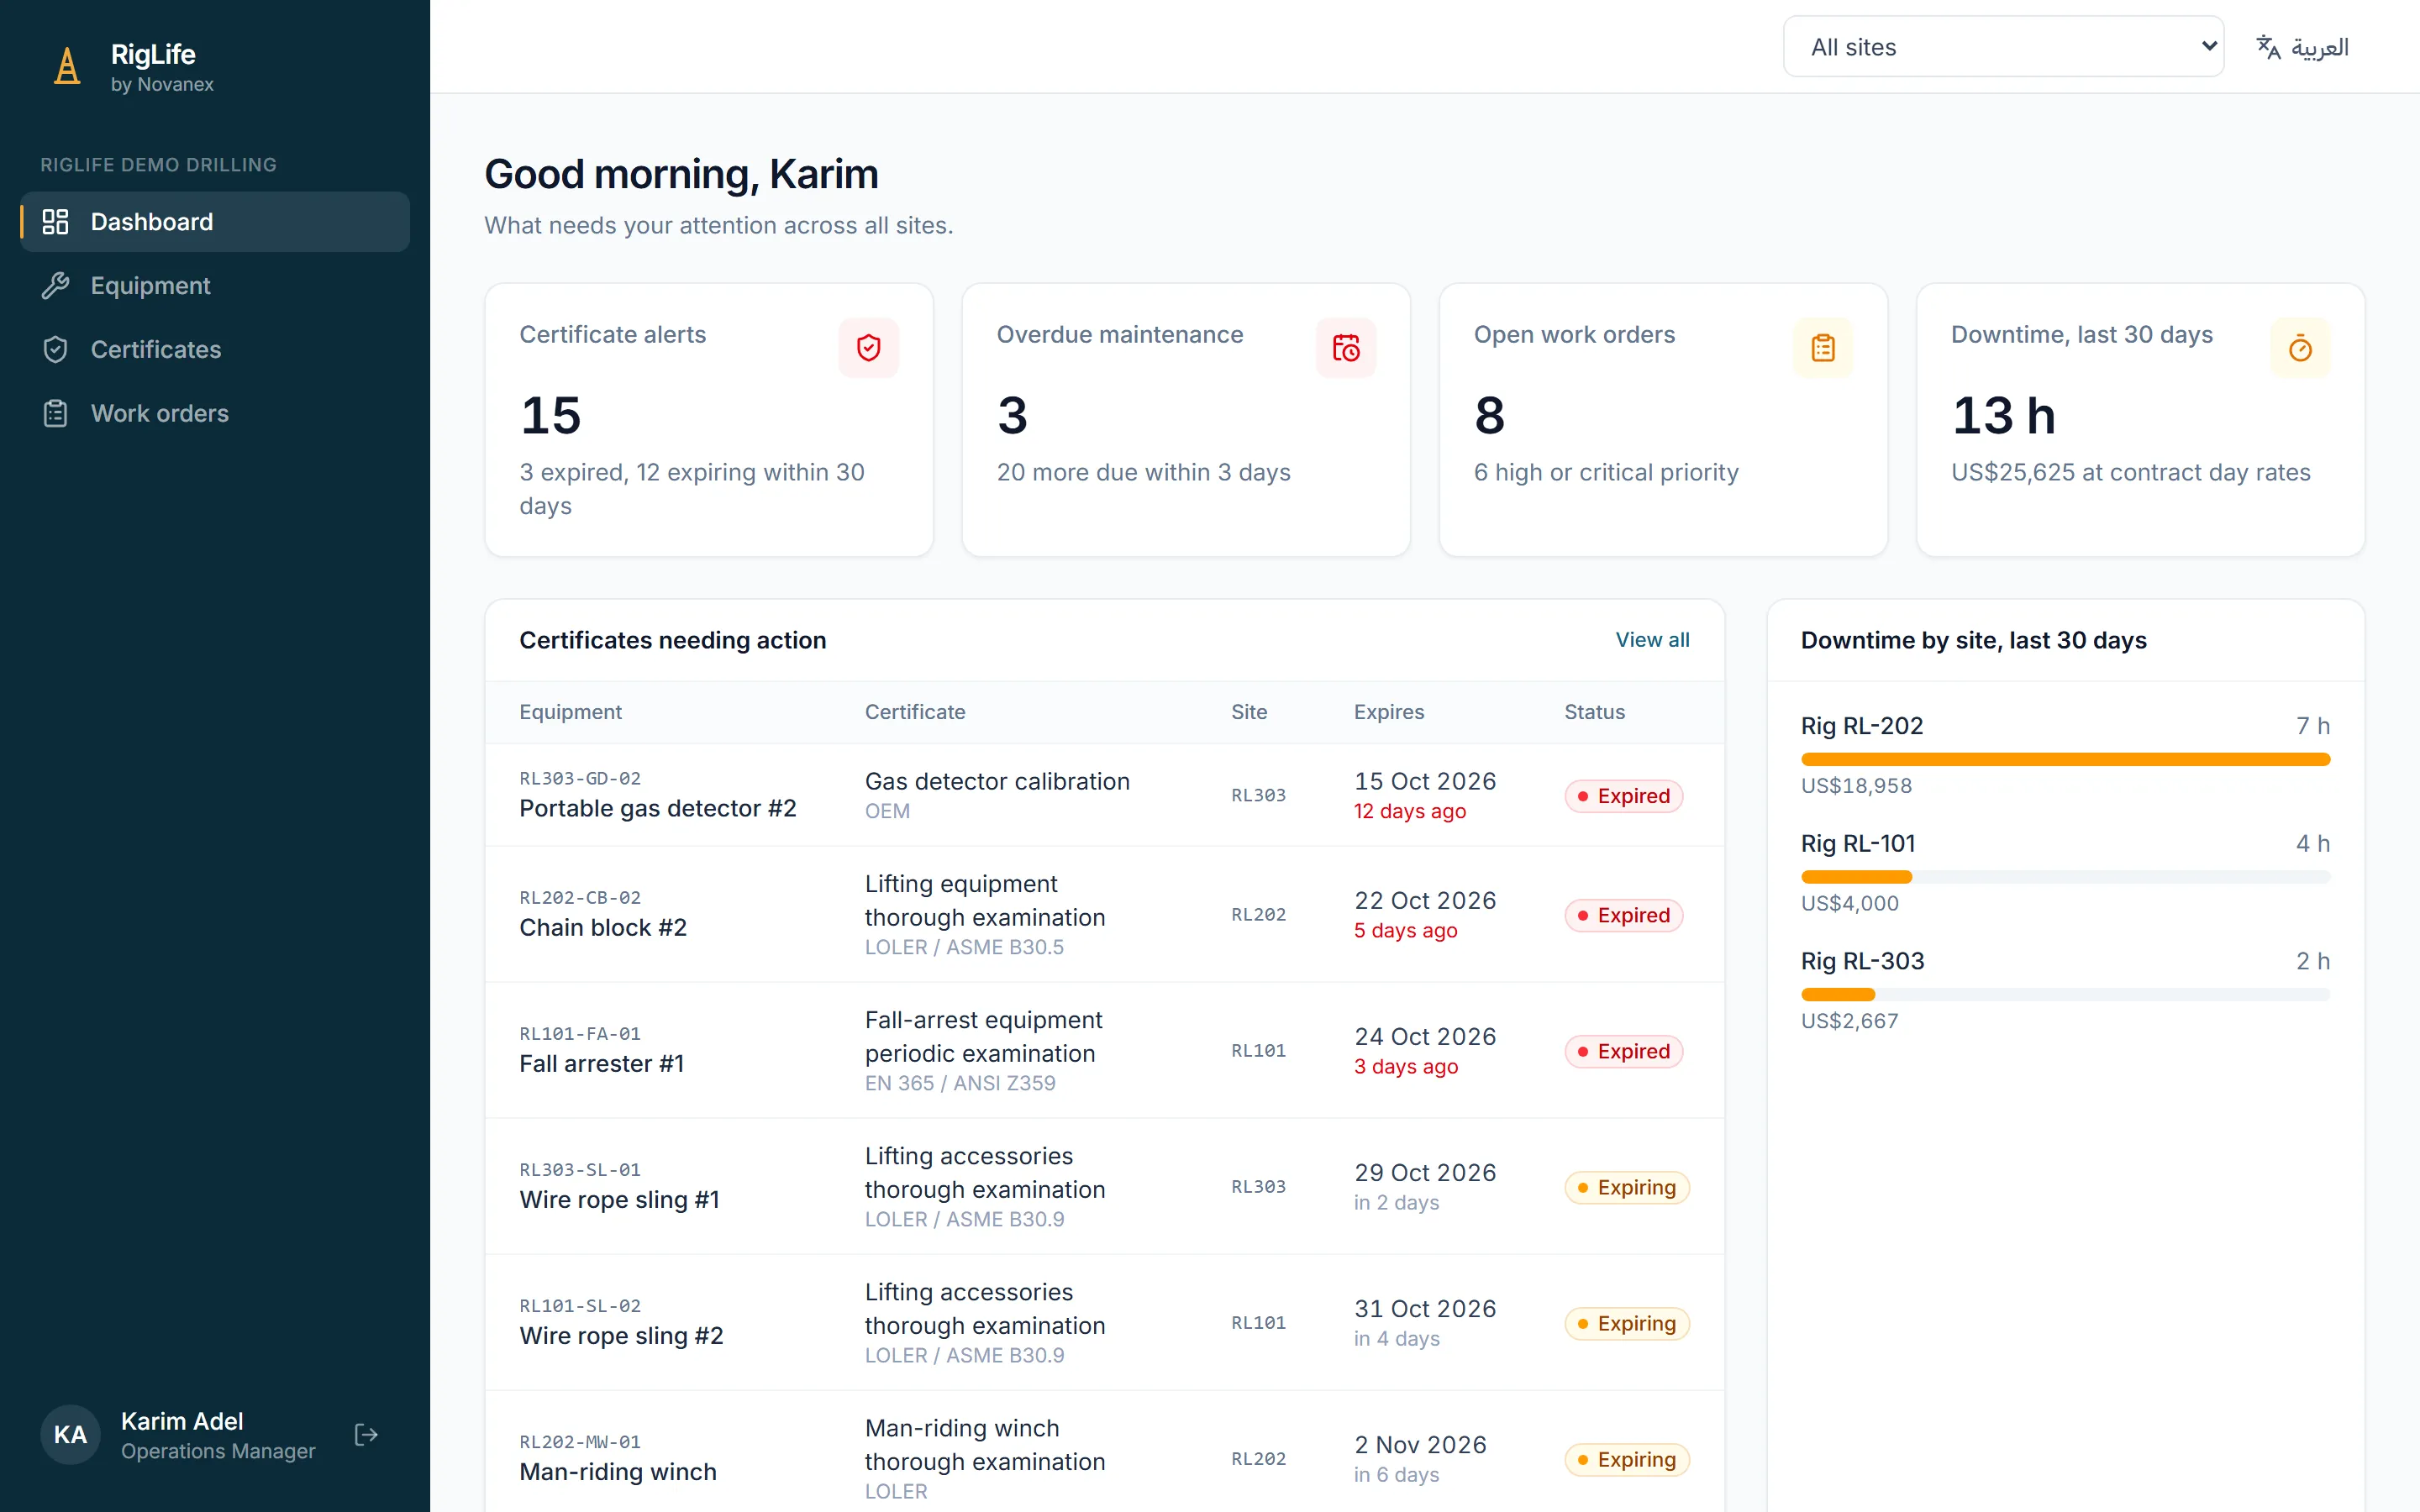Click the red shield icon on Certificate alerts card
The image size is (2420, 1512).
pyautogui.click(x=869, y=348)
